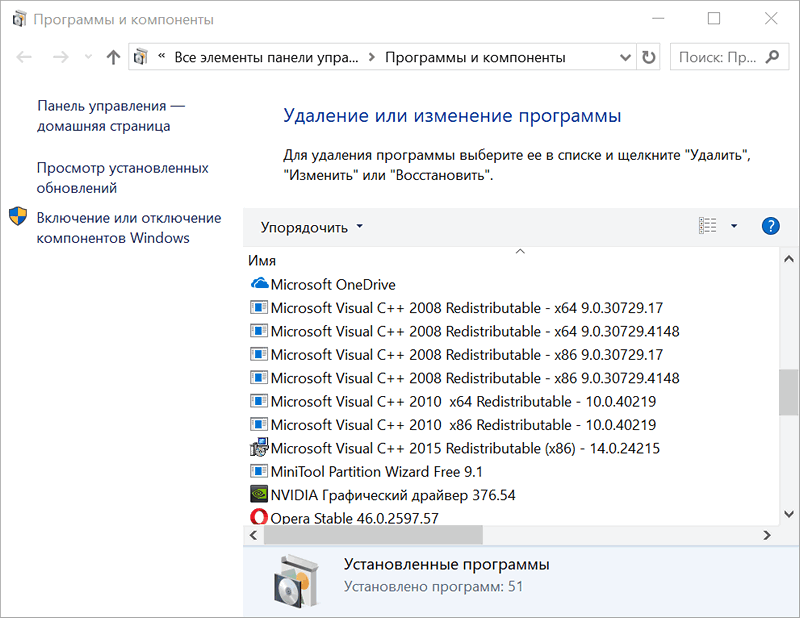The image size is (800, 618).
Task: Click the title bar Programs icon
Action: (19, 19)
